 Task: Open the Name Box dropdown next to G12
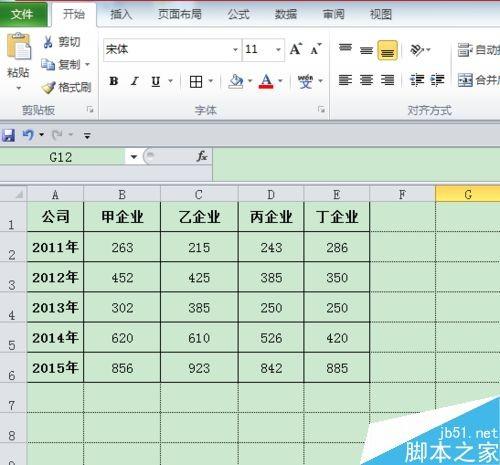point(133,156)
